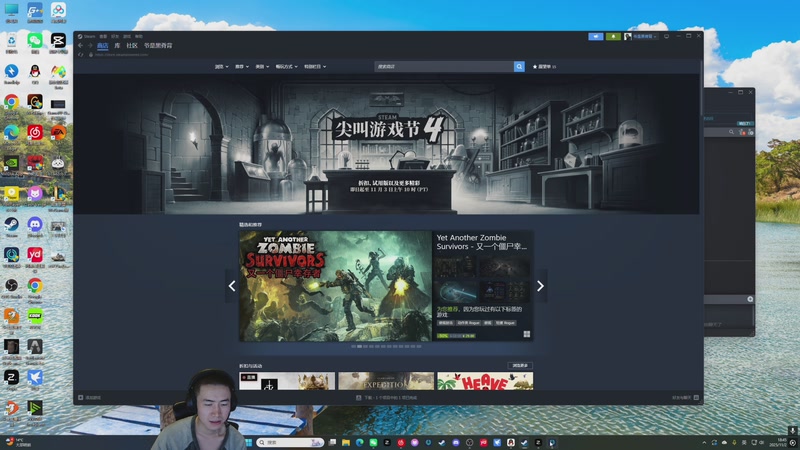
Task: Click the Windows platform icon on the Zombie Survivors card
Action: 527,334
